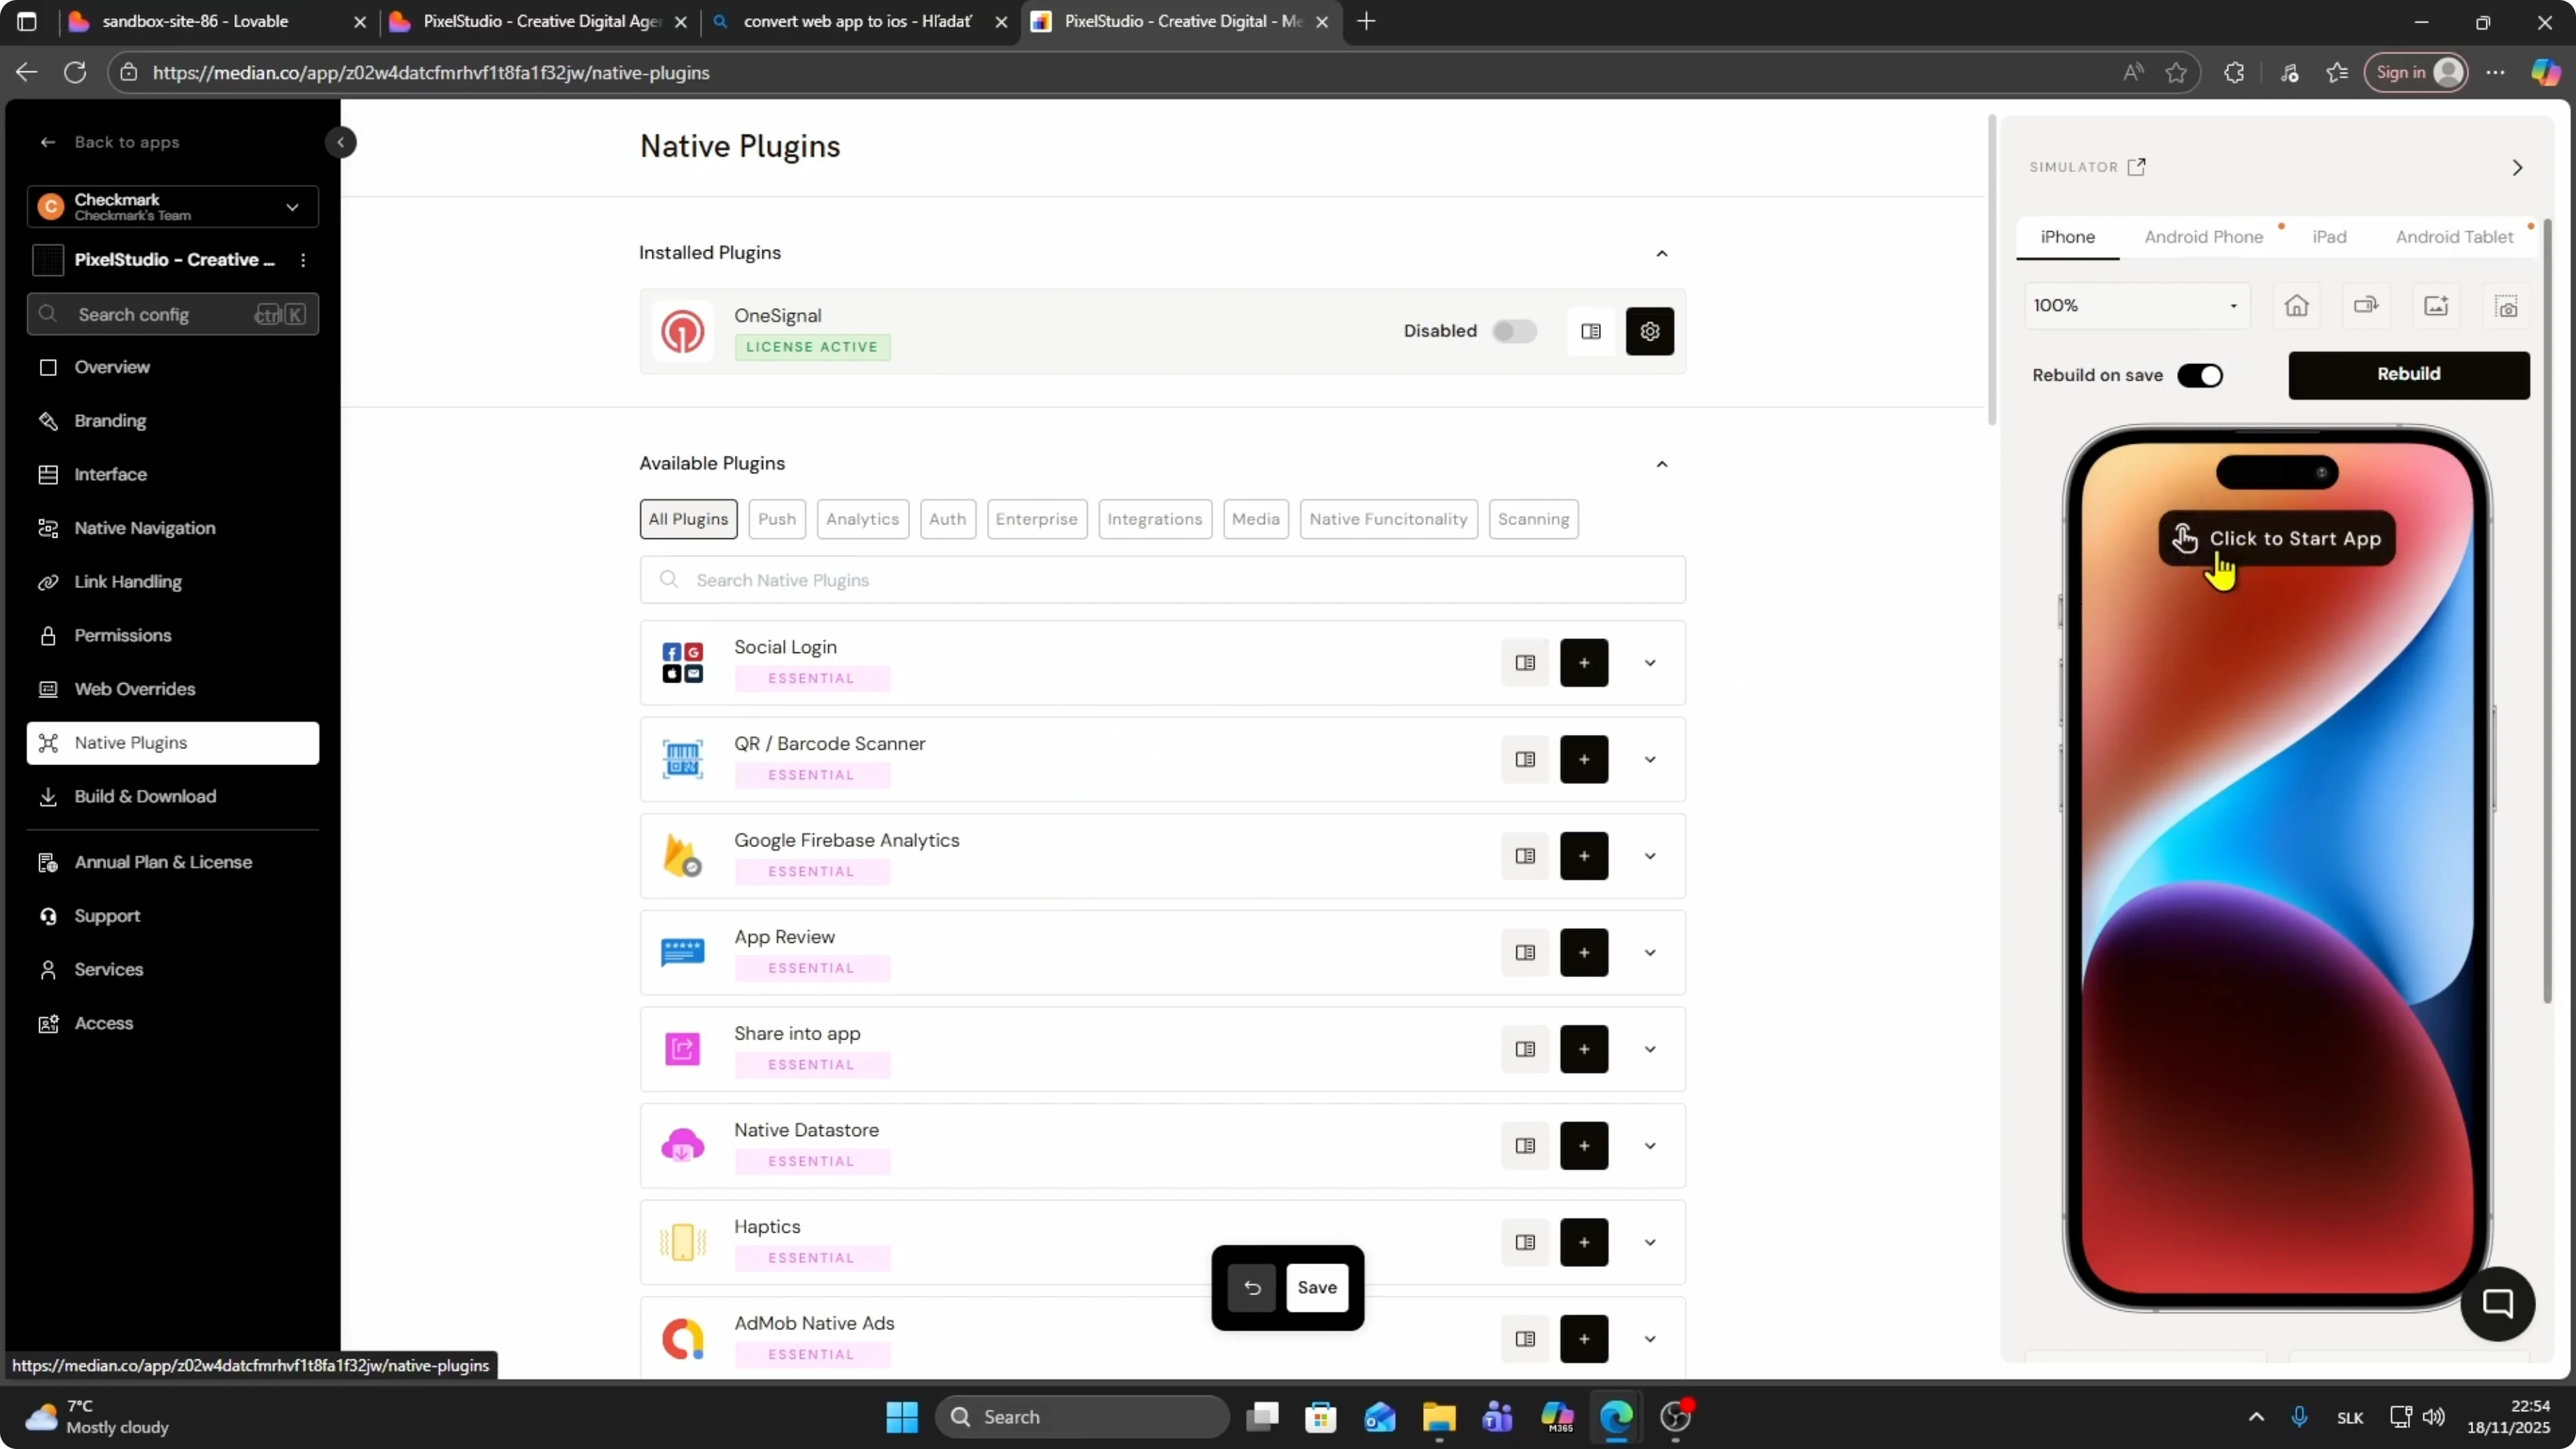Collapse the Installed Plugins section
Screen dimensions: 2576x1449
1662,253
